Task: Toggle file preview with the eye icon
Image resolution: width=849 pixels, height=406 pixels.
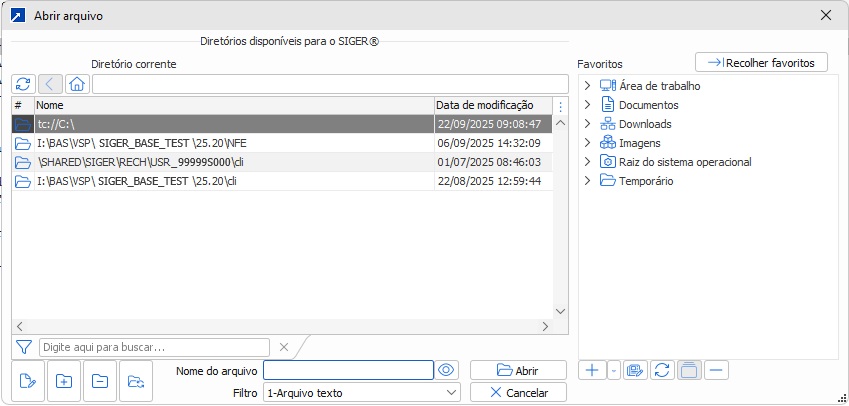Action: [446, 370]
